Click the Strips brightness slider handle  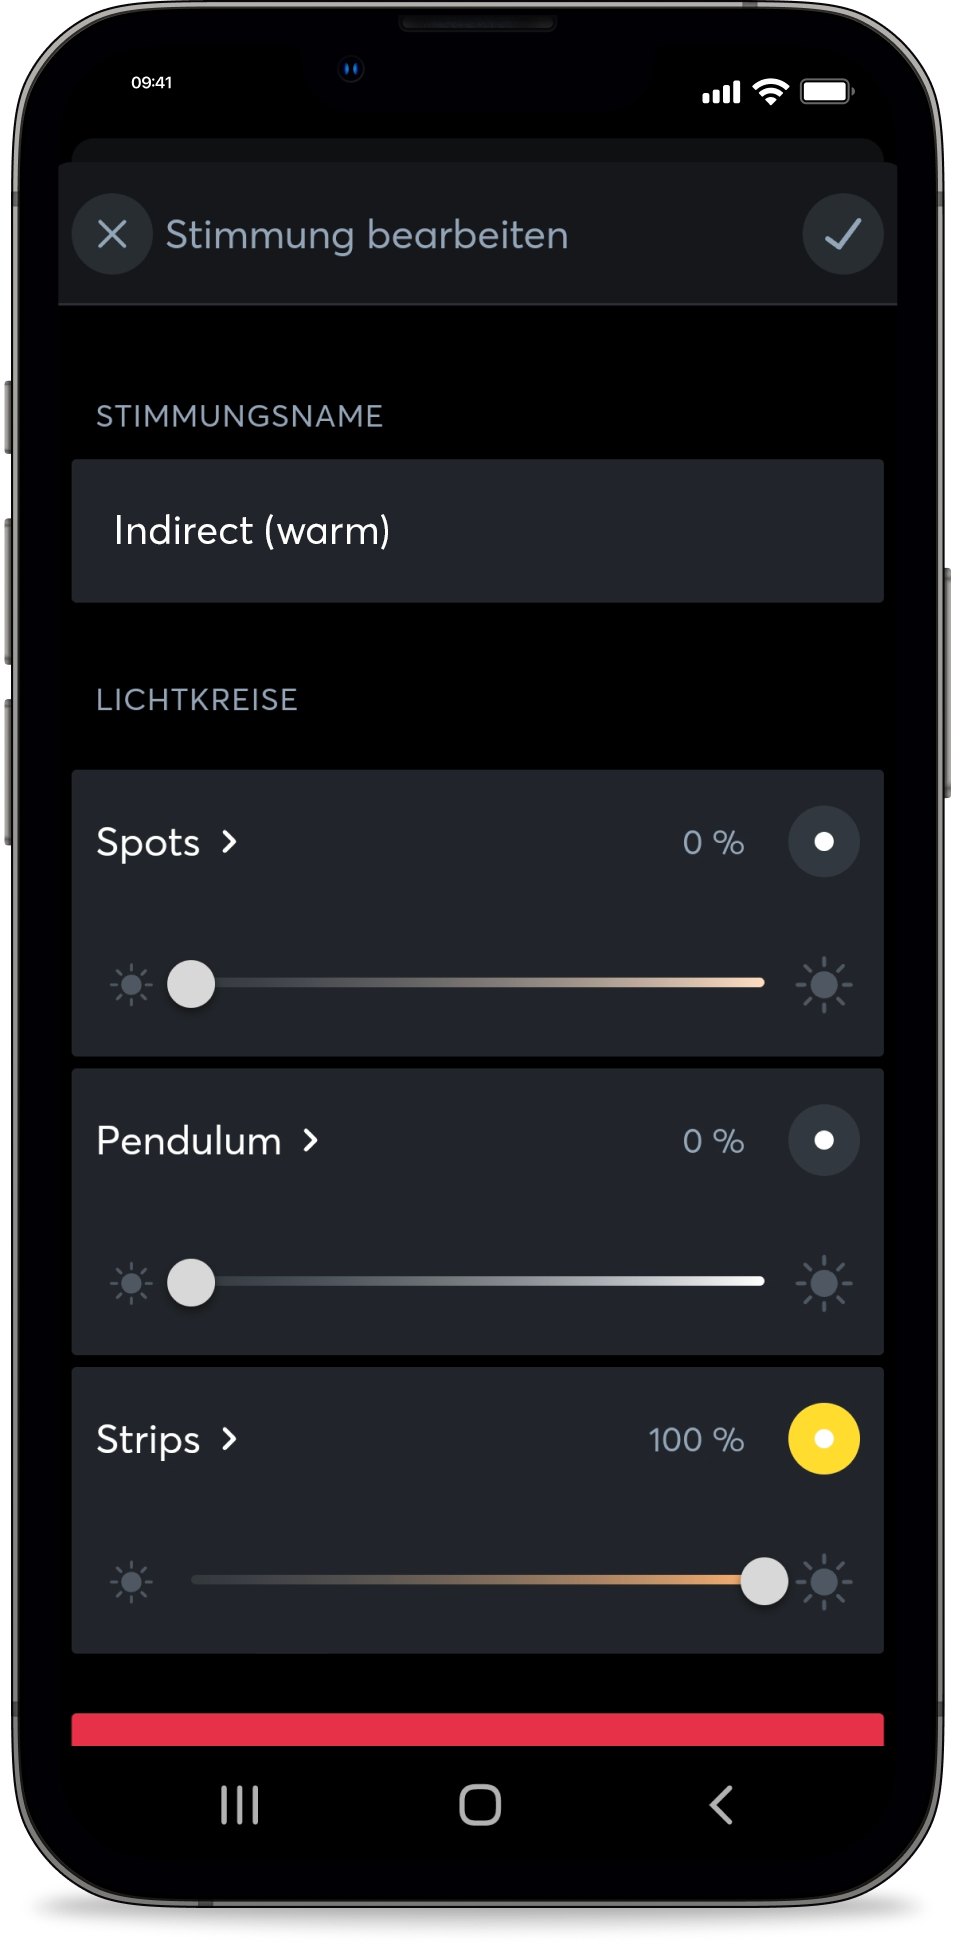[x=764, y=1581]
